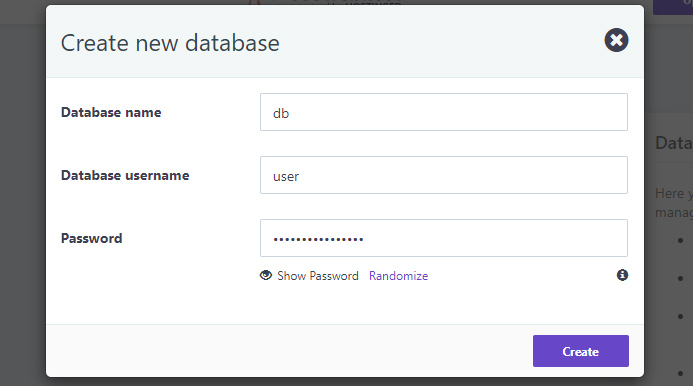Click the partially hidden purple button behind dialog
The image size is (693, 386).
673,7
